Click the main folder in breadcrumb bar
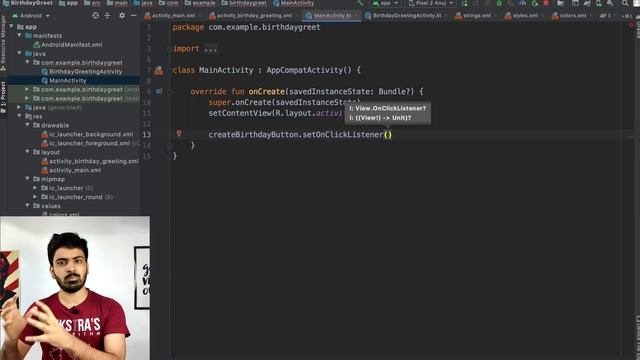Screen dimensions: 640x360 click(118, 3)
